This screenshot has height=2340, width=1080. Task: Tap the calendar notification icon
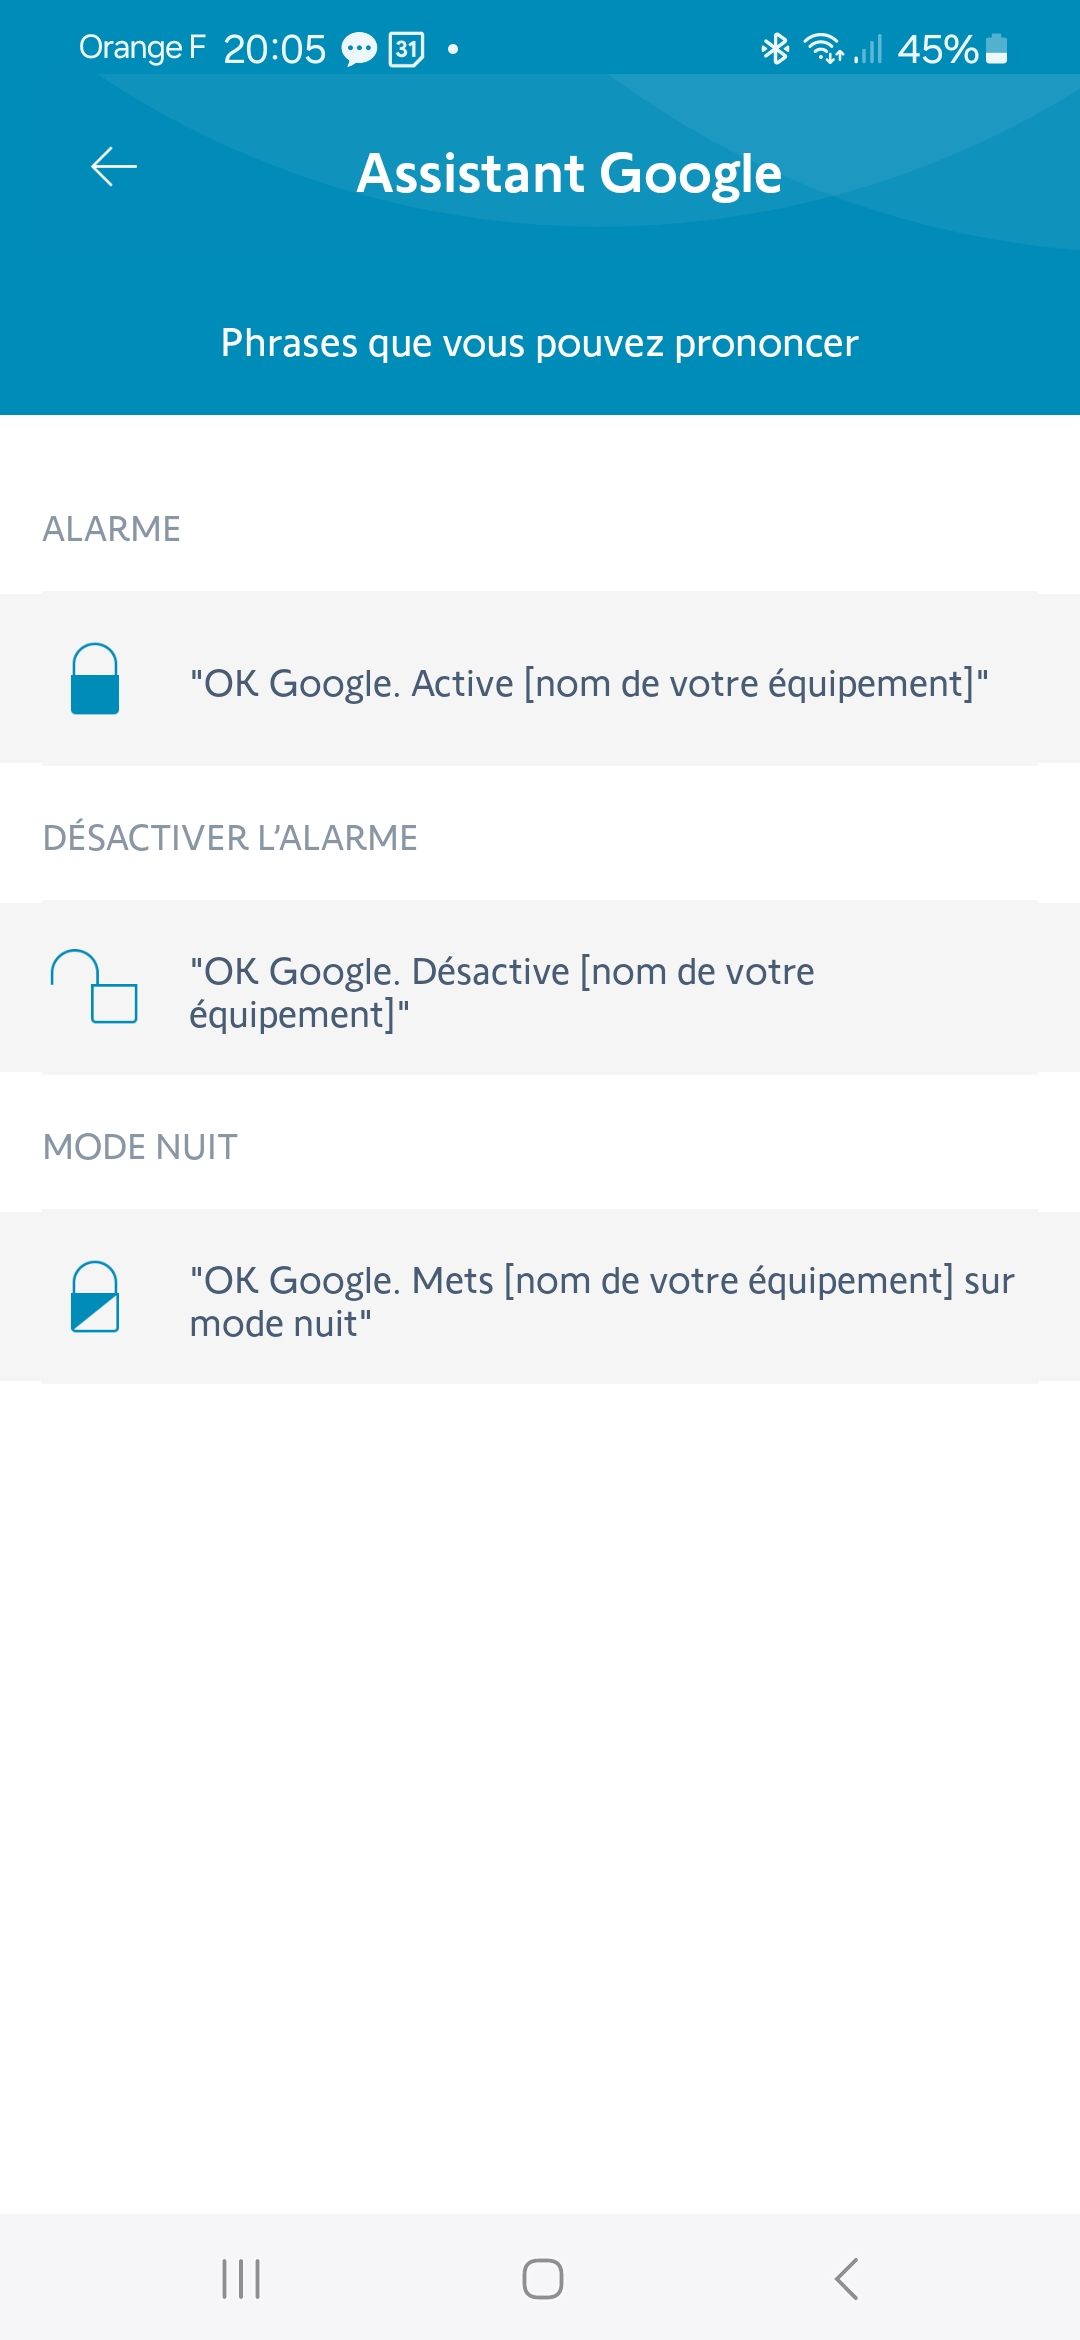click(406, 48)
